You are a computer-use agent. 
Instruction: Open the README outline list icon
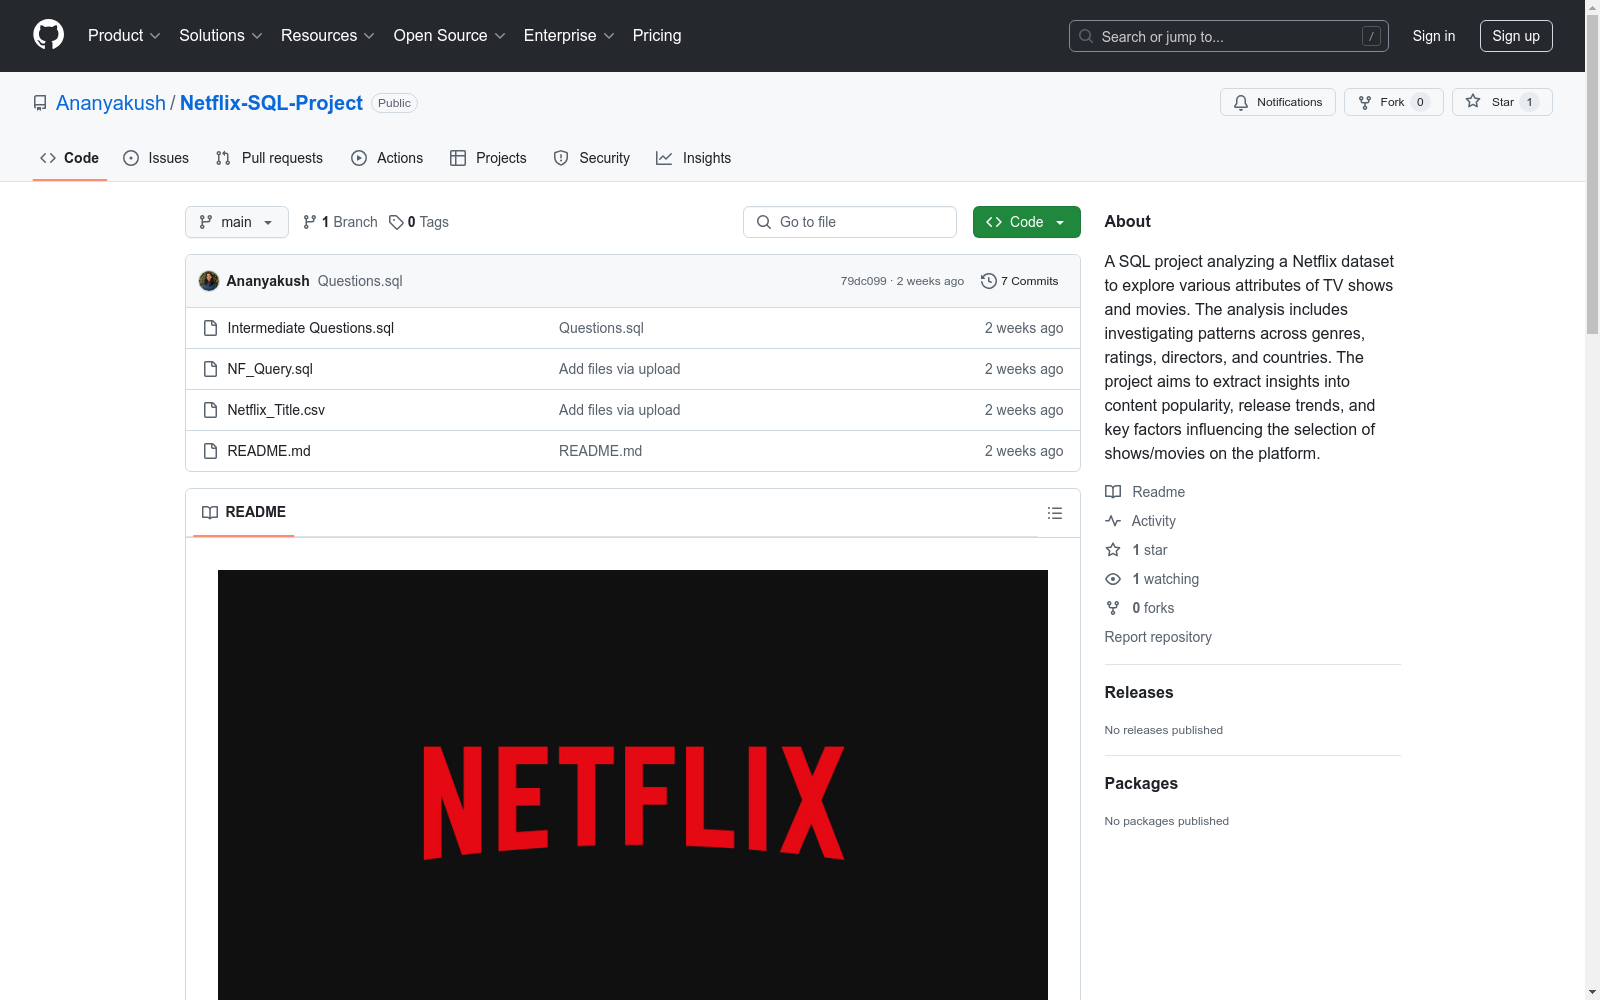(x=1055, y=513)
